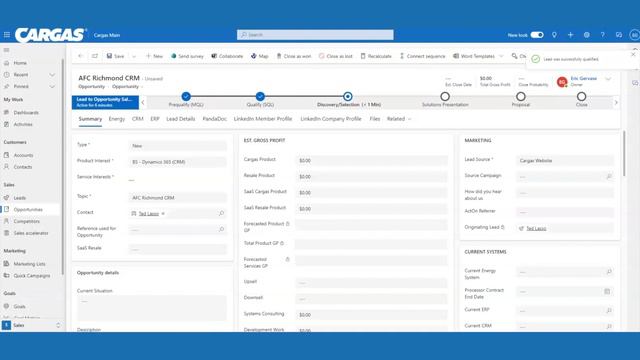Collapse the site map hamburger menu
The height and width of the screenshot is (360, 640).
tap(7, 50)
